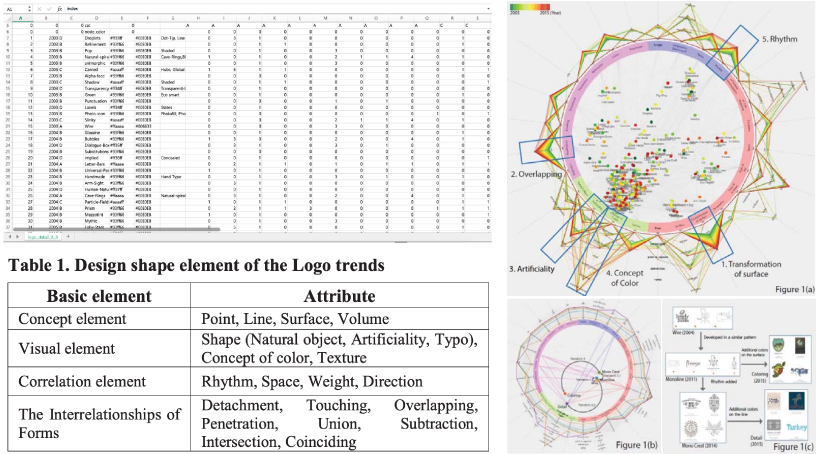The width and height of the screenshot is (821, 454).
Task: Add a new sheet with plus icon
Action: pos(68,237)
